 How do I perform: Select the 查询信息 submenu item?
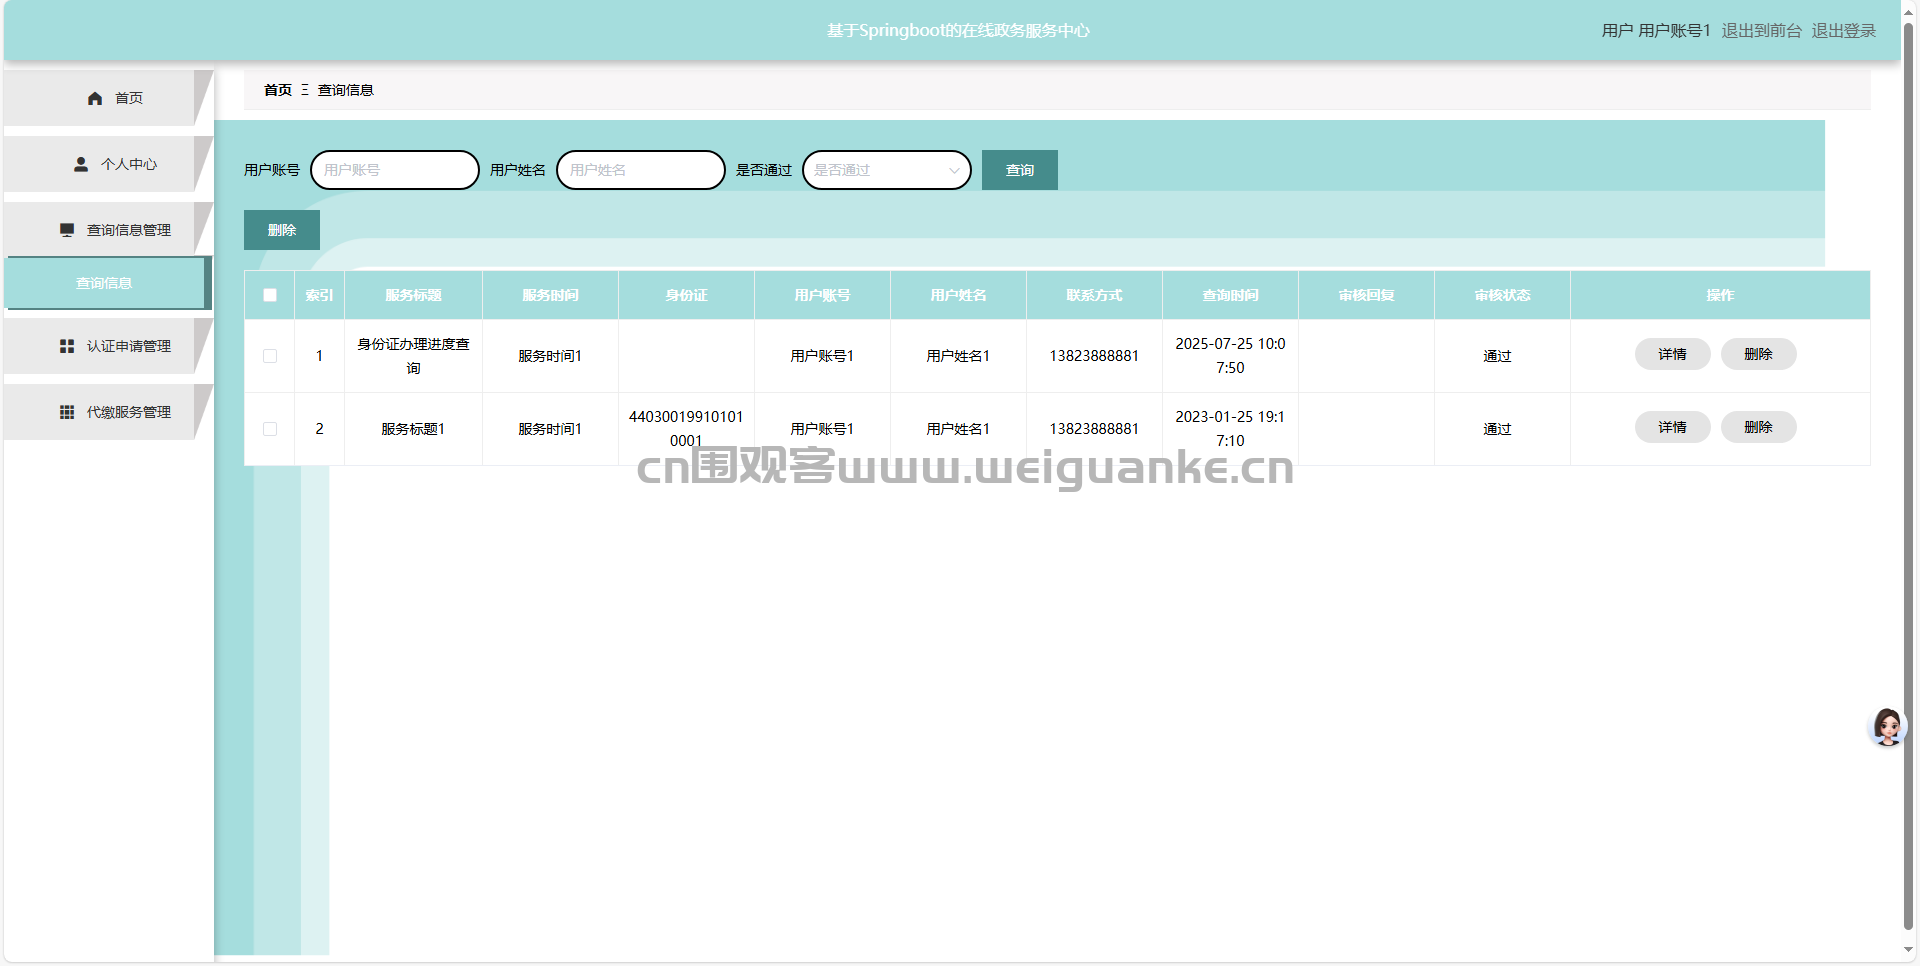pyautogui.click(x=105, y=283)
